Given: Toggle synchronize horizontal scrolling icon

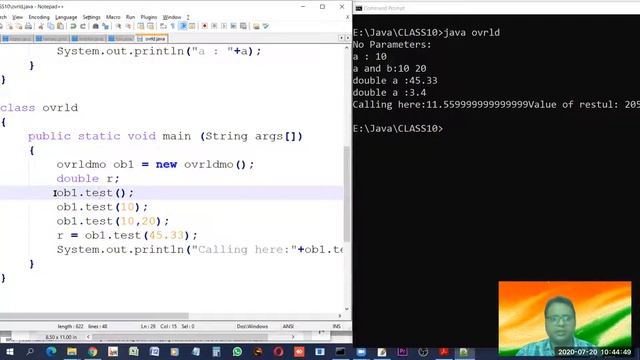Looking at the screenshot, I should coord(150,26).
